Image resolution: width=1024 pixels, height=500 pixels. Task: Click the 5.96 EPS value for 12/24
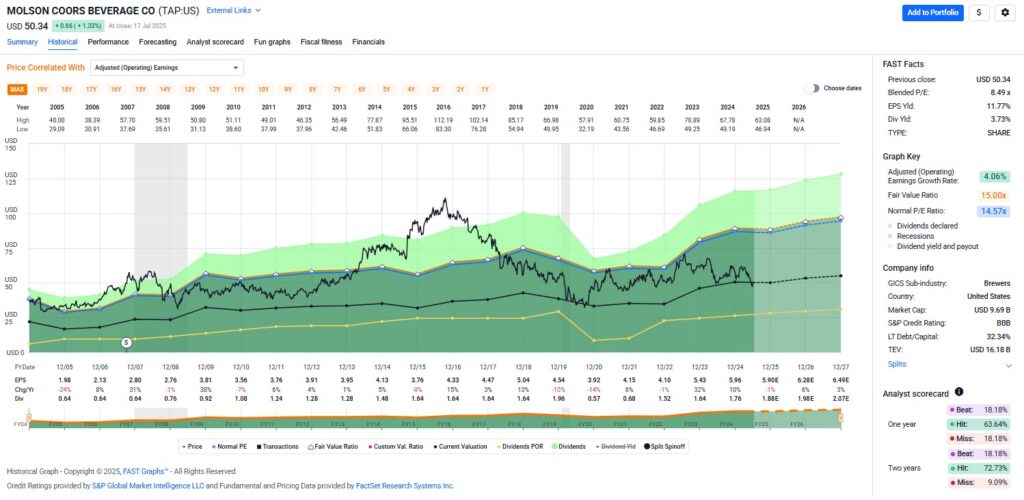point(735,379)
